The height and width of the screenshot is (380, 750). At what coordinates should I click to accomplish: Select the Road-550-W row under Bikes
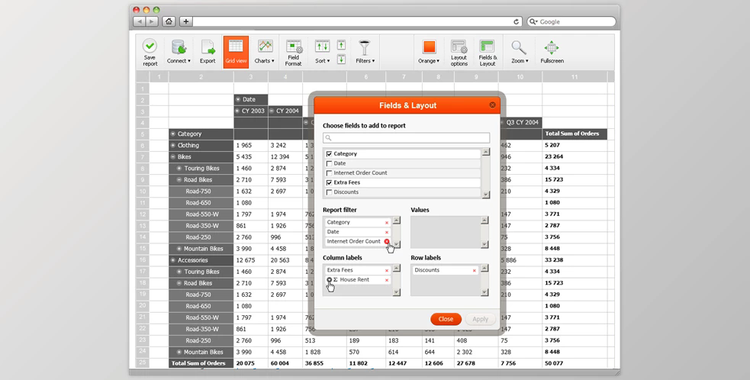(x=201, y=214)
